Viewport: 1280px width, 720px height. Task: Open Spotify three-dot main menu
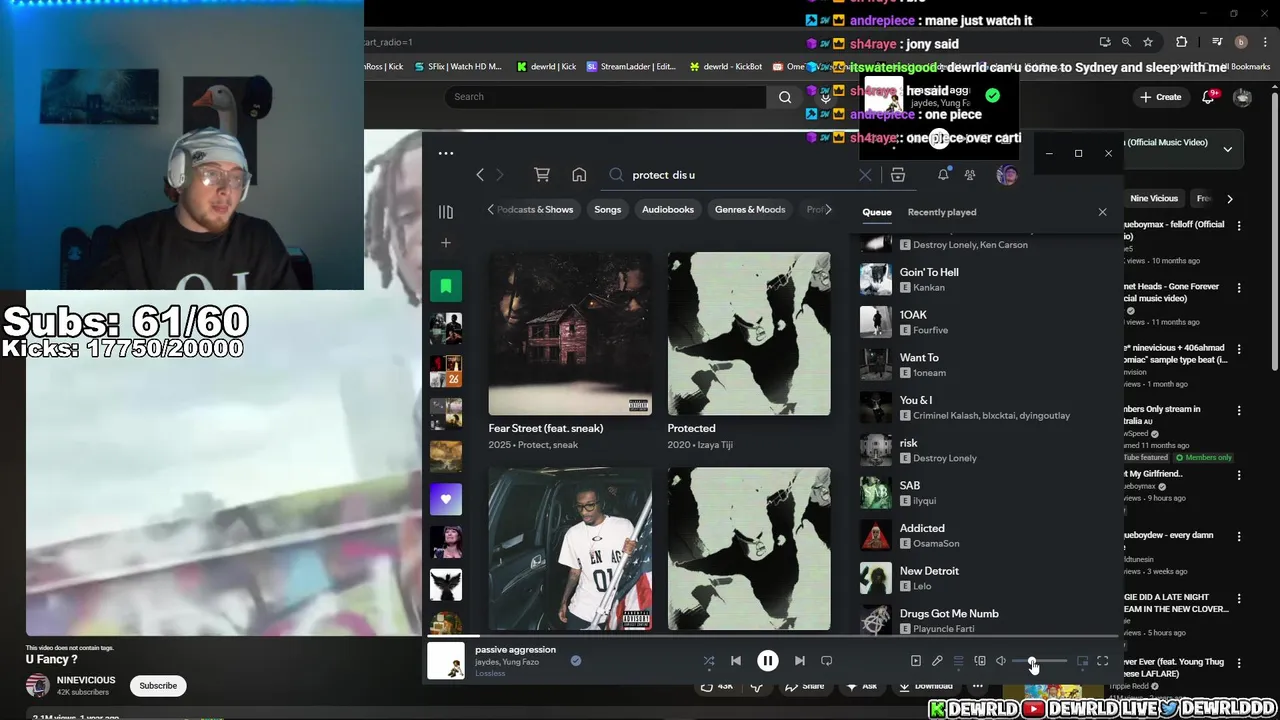[x=446, y=153]
